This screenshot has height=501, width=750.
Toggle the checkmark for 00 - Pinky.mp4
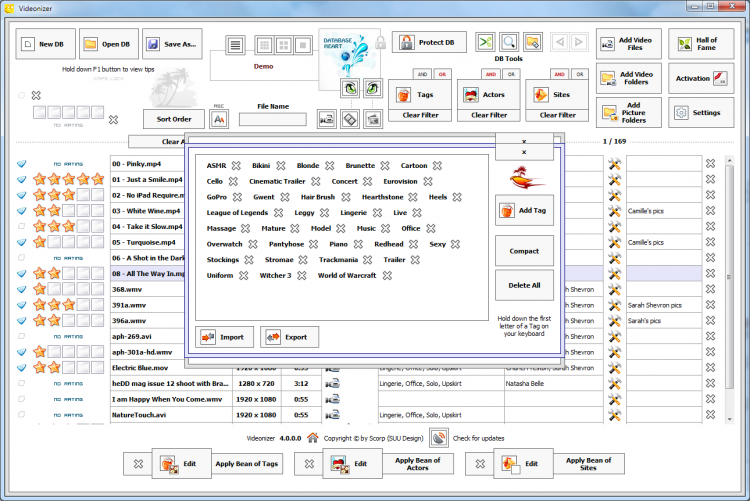tap(22, 164)
